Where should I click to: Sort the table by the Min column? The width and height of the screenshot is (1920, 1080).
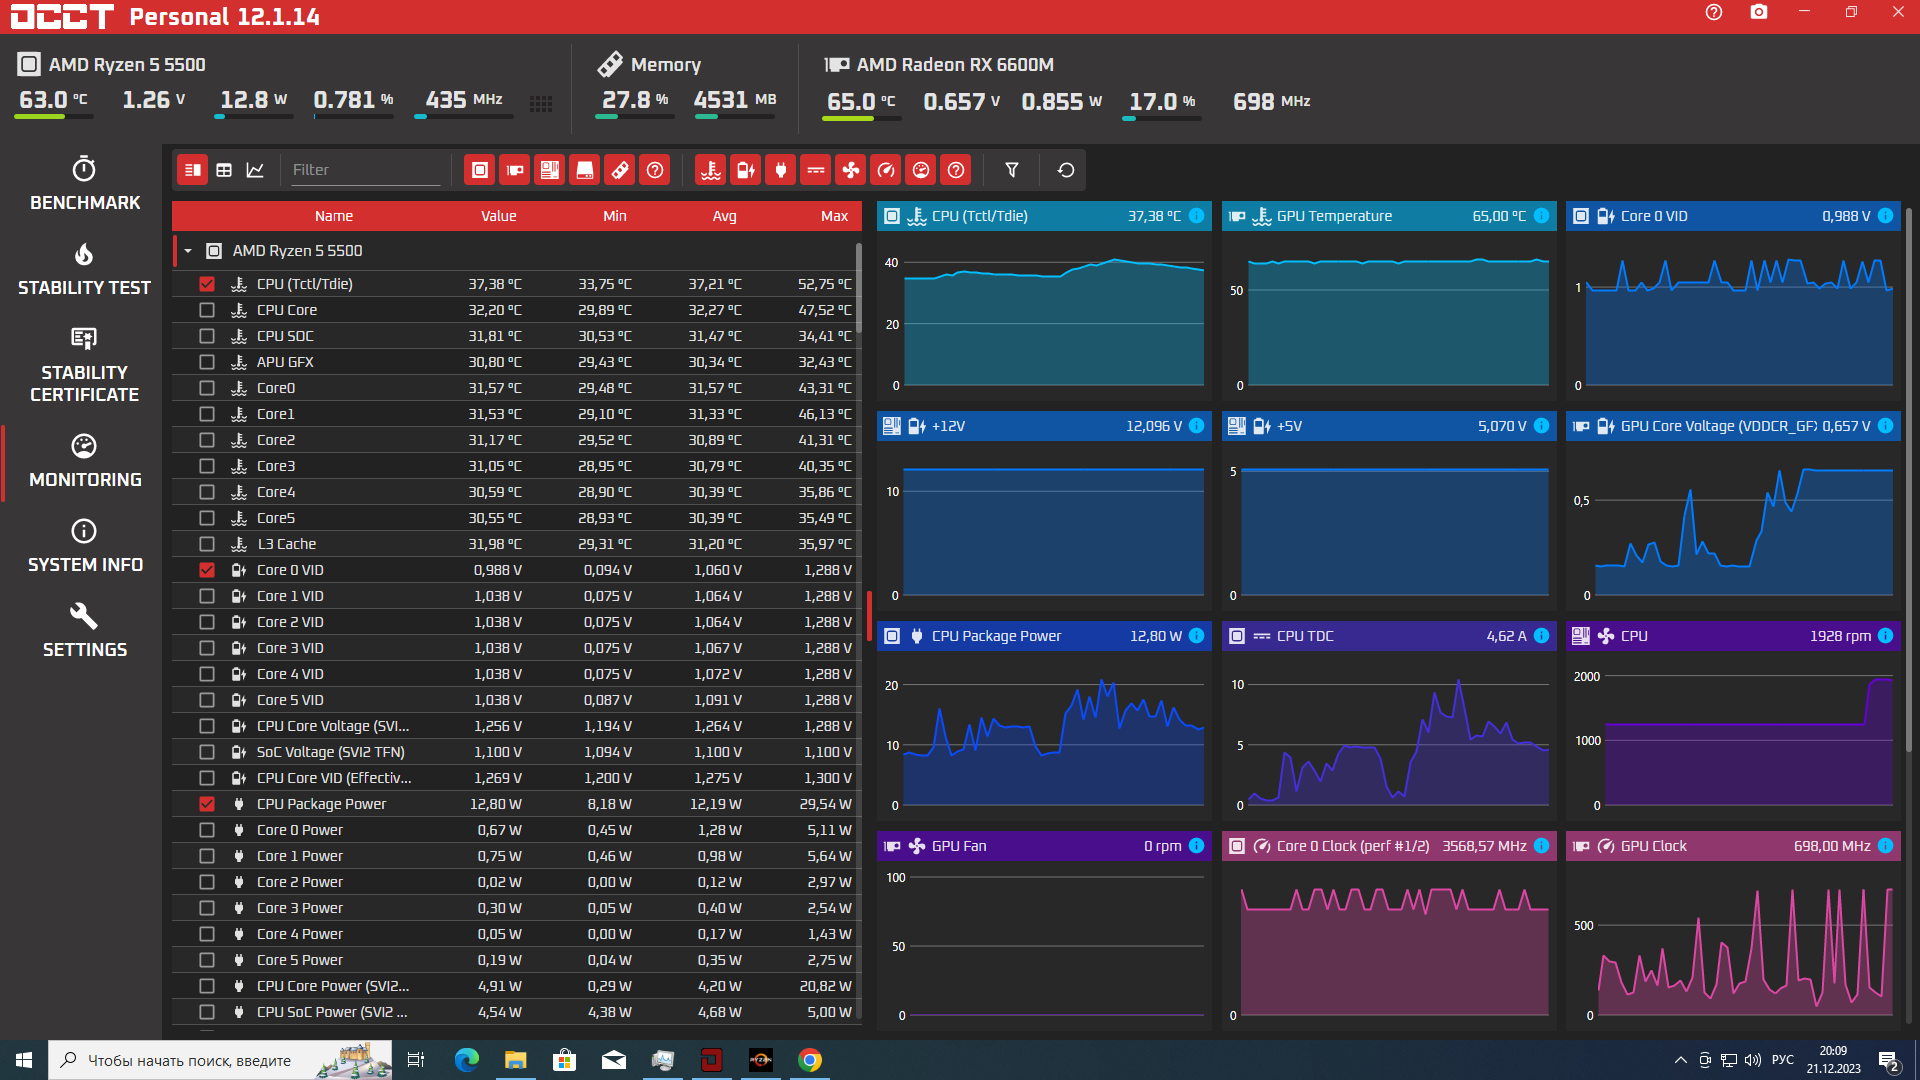(x=615, y=216)
